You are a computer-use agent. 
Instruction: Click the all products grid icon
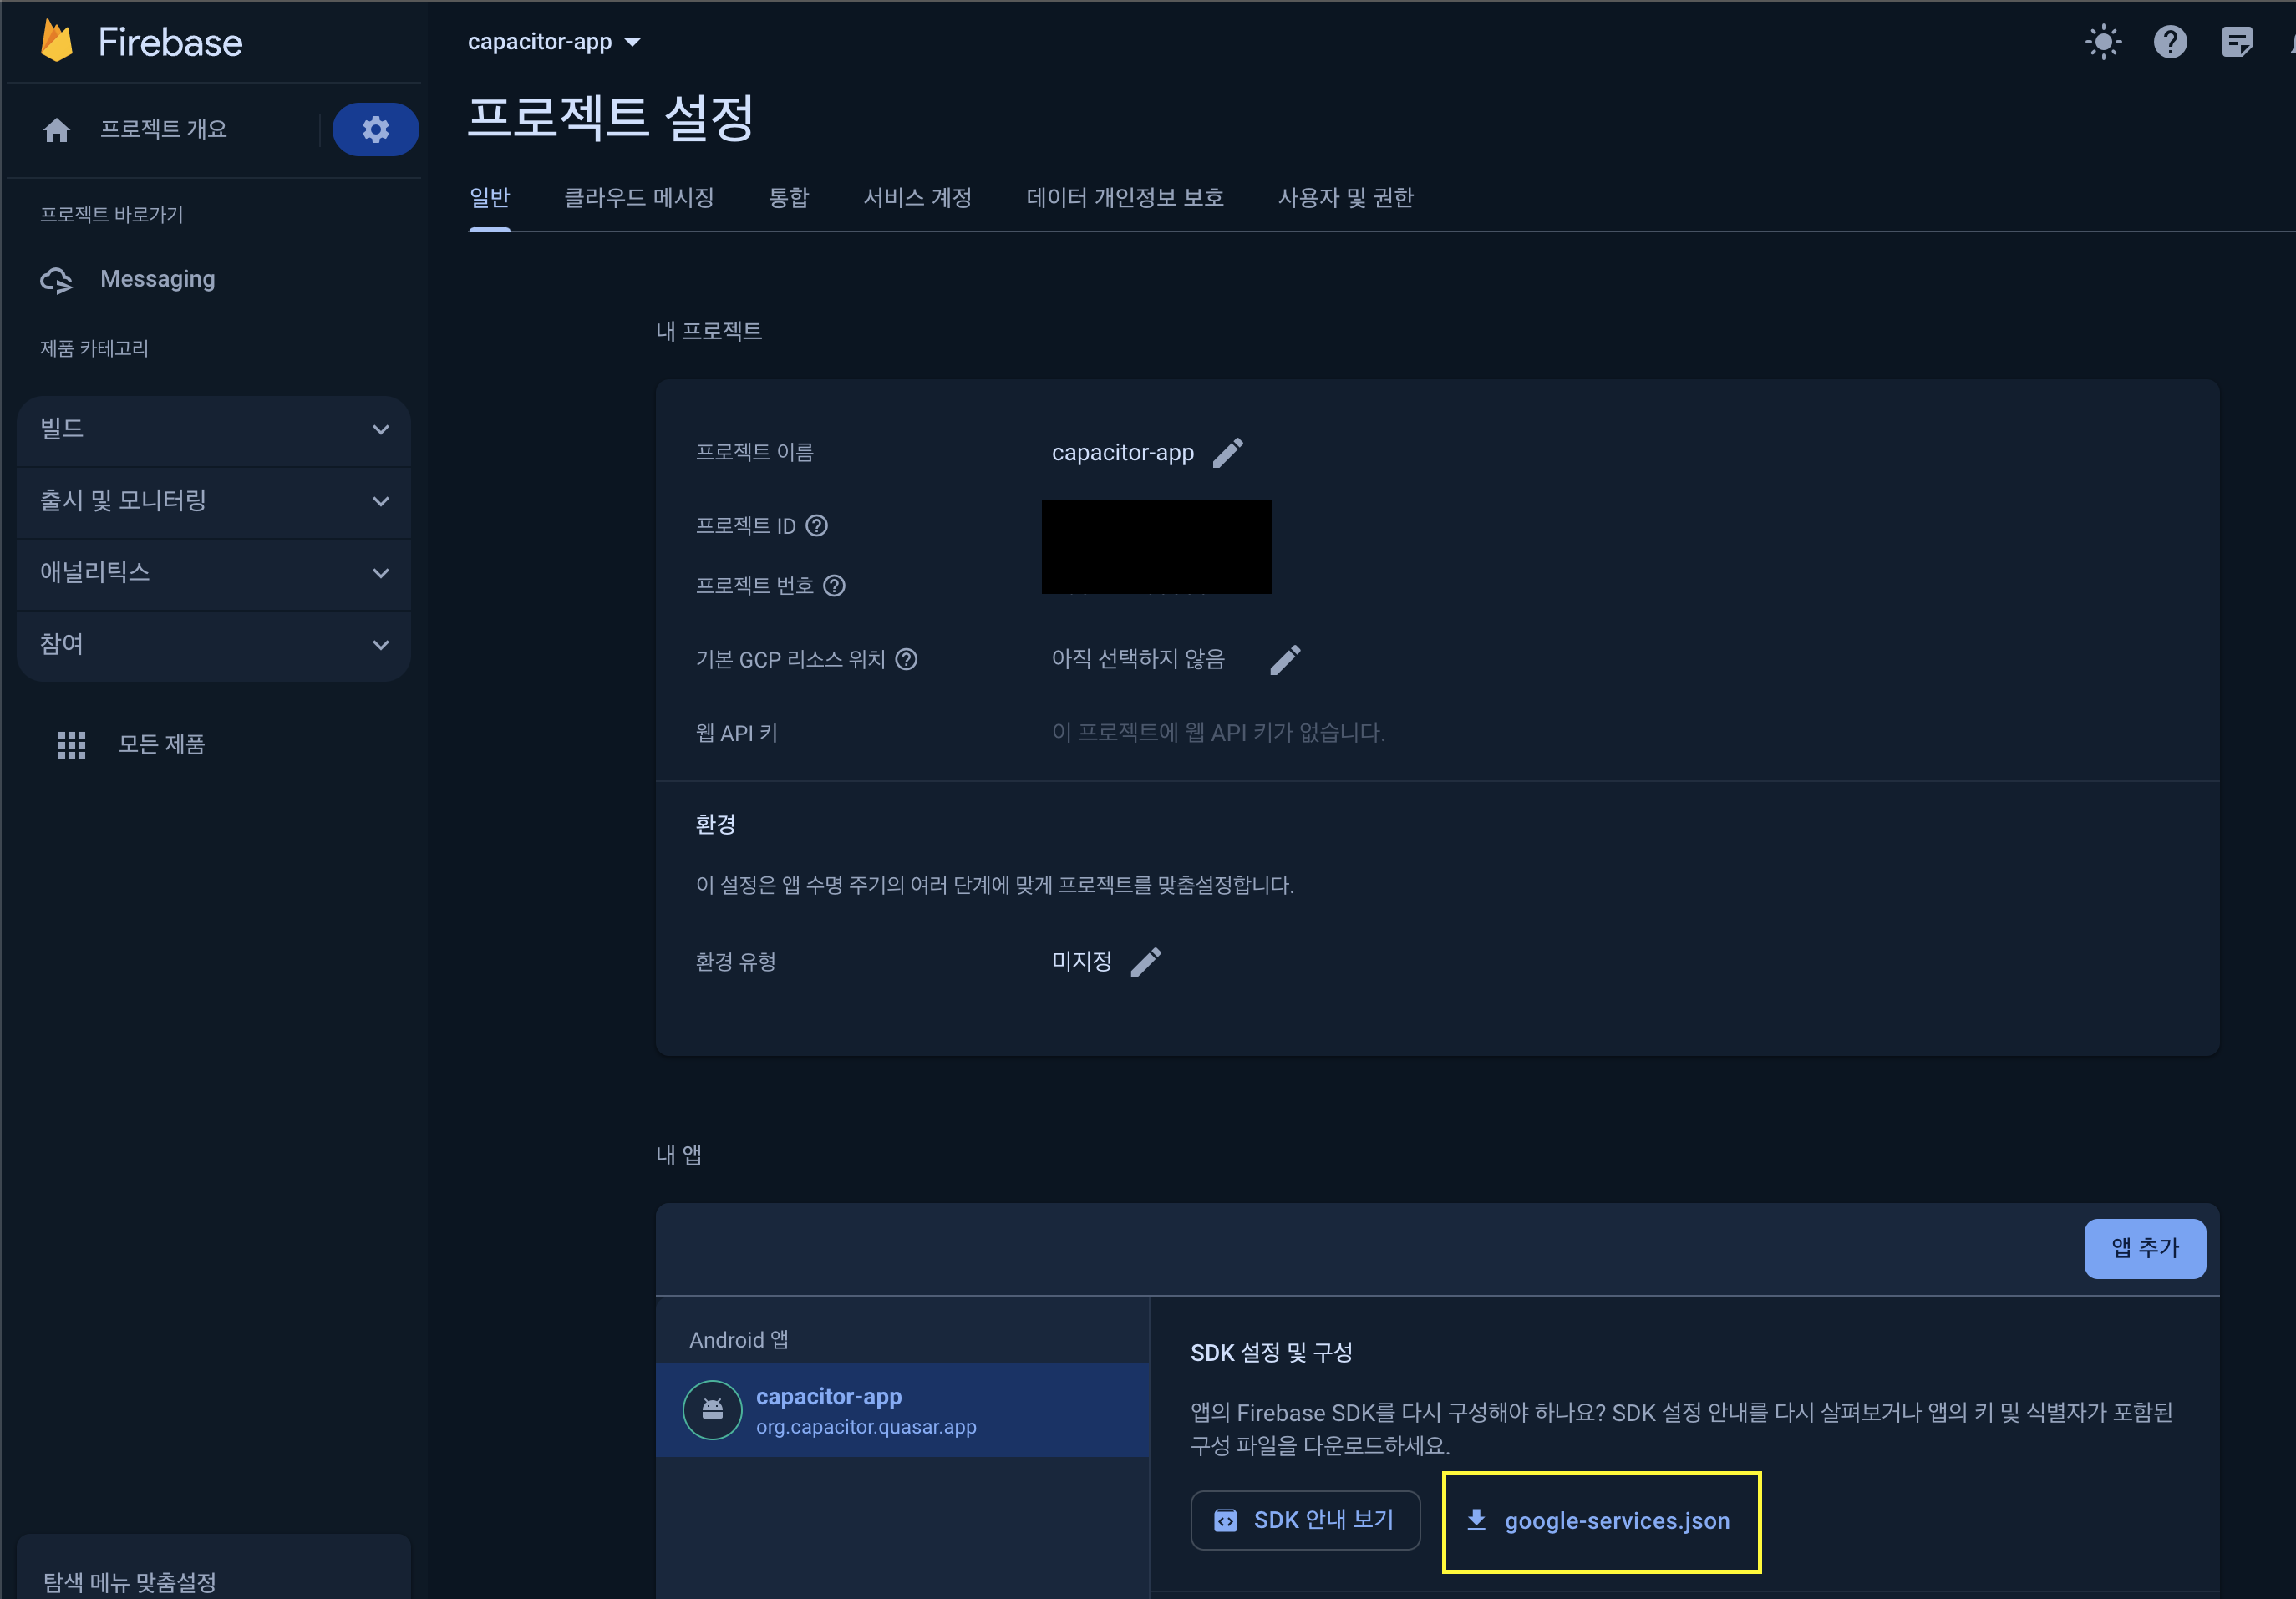tap(71, 744)
